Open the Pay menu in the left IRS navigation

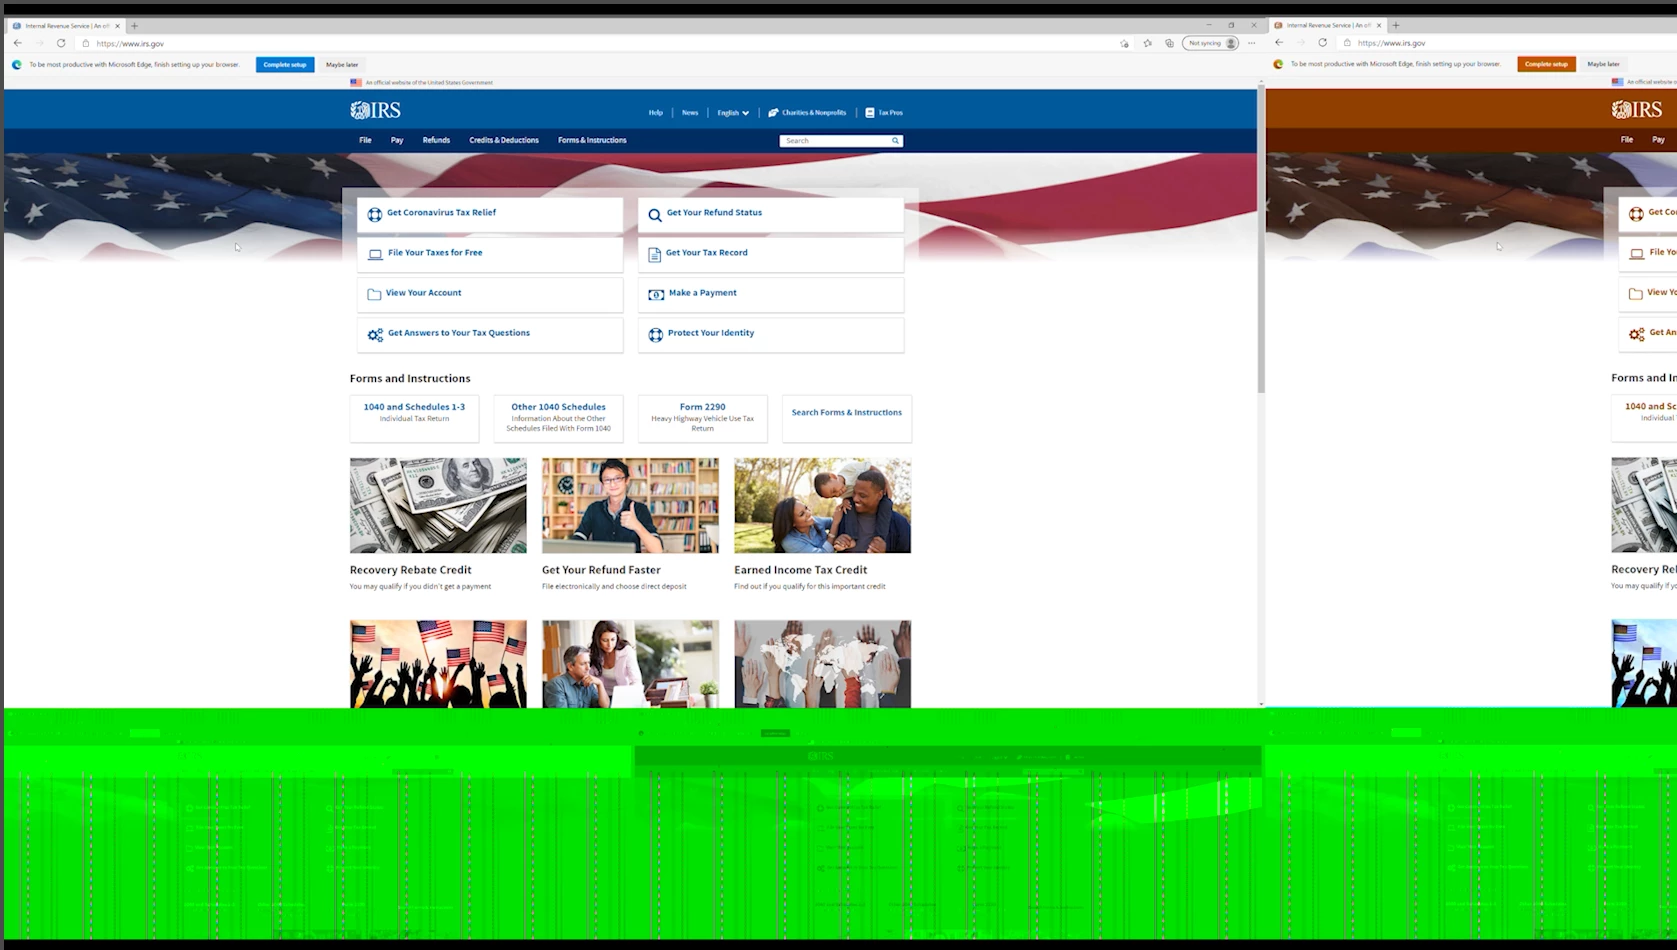click(397, 140)
